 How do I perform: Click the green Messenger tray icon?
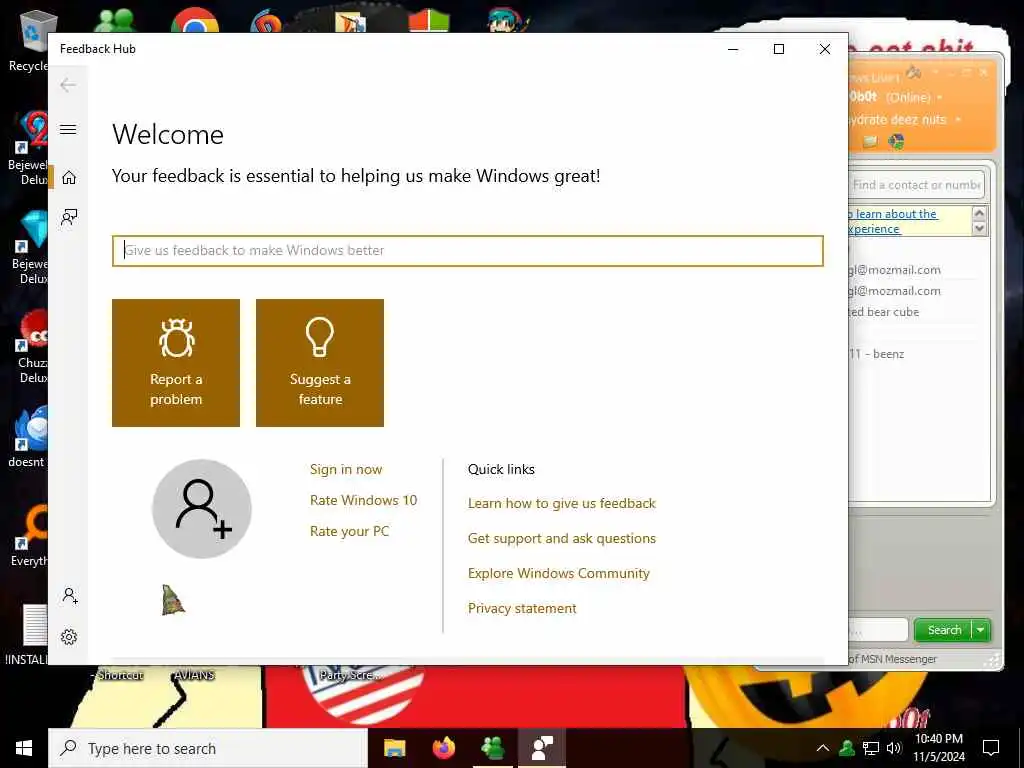tap(847, 748)
